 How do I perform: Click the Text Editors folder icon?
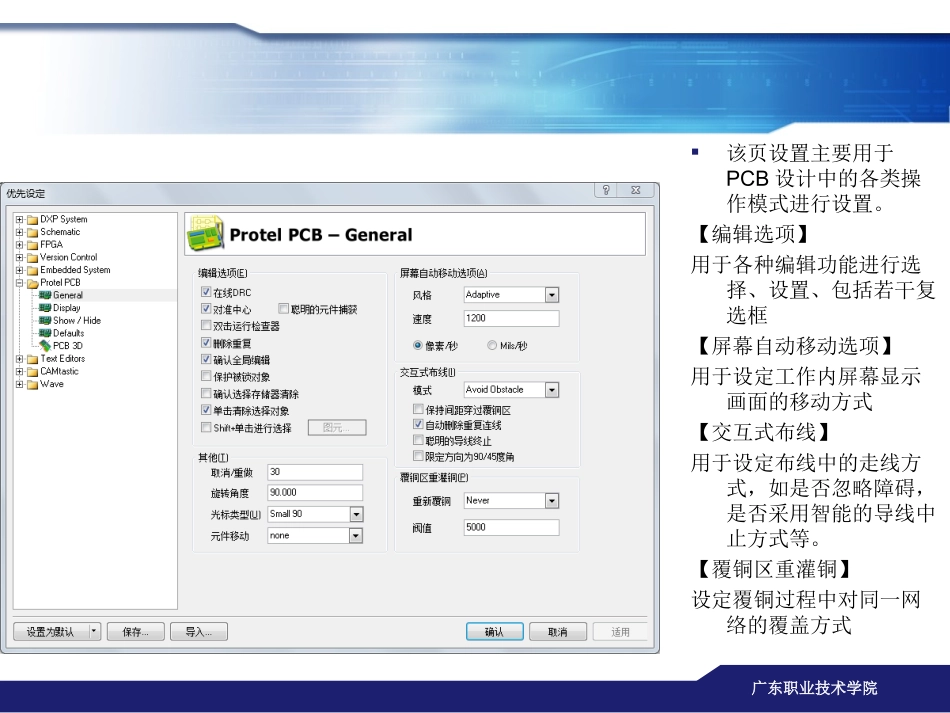33,359
